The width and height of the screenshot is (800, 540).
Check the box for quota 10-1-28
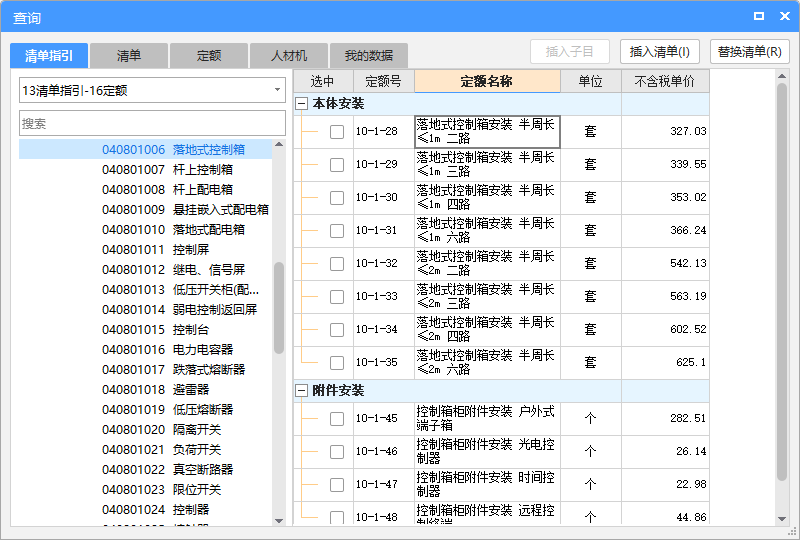coord(337,132)
